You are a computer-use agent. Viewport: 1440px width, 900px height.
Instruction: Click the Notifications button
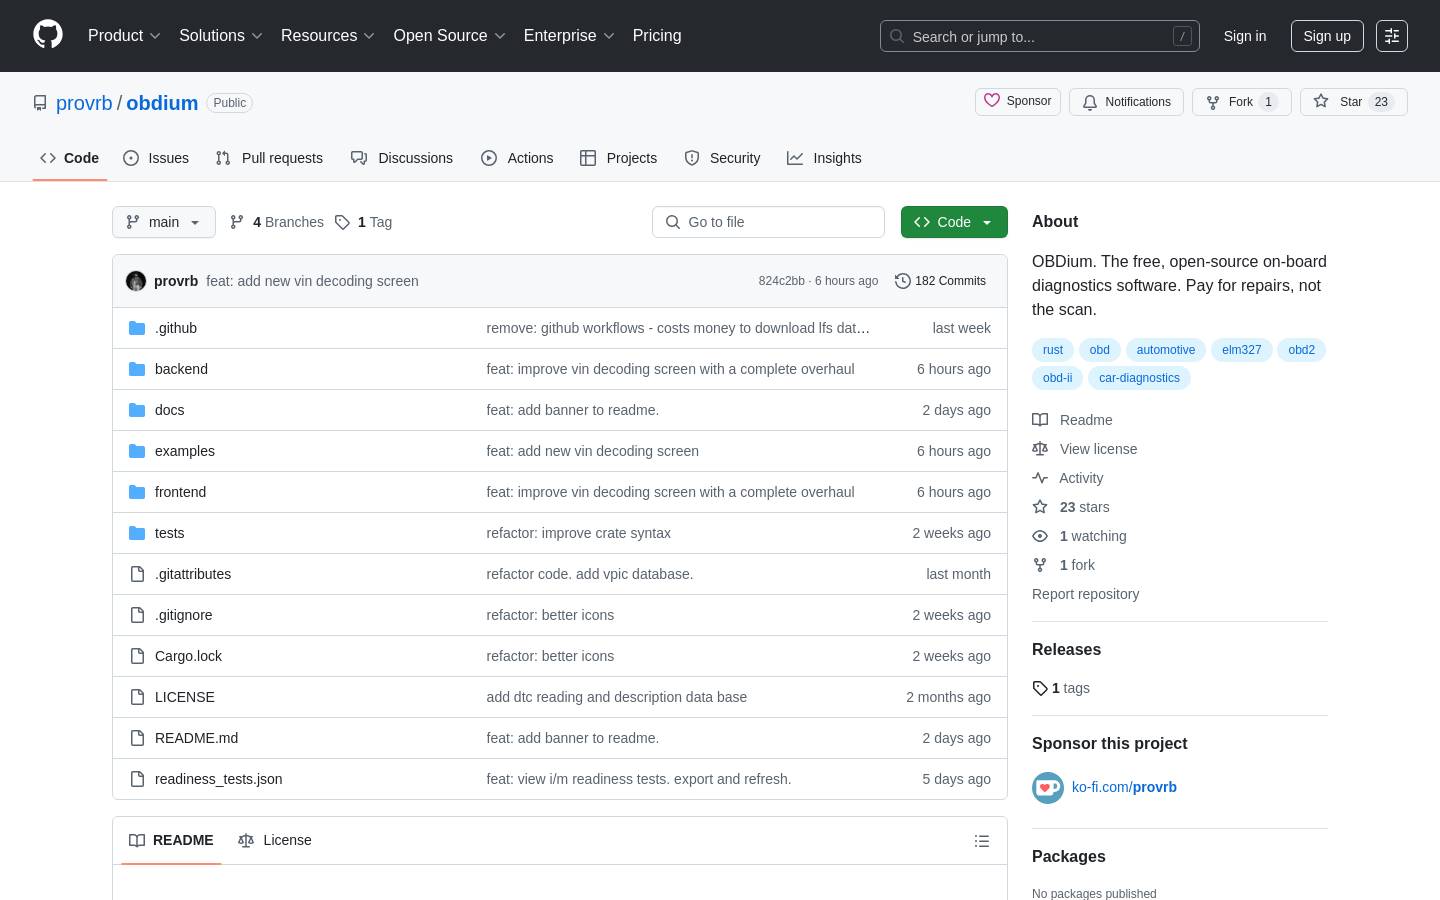click(1126, 102)
